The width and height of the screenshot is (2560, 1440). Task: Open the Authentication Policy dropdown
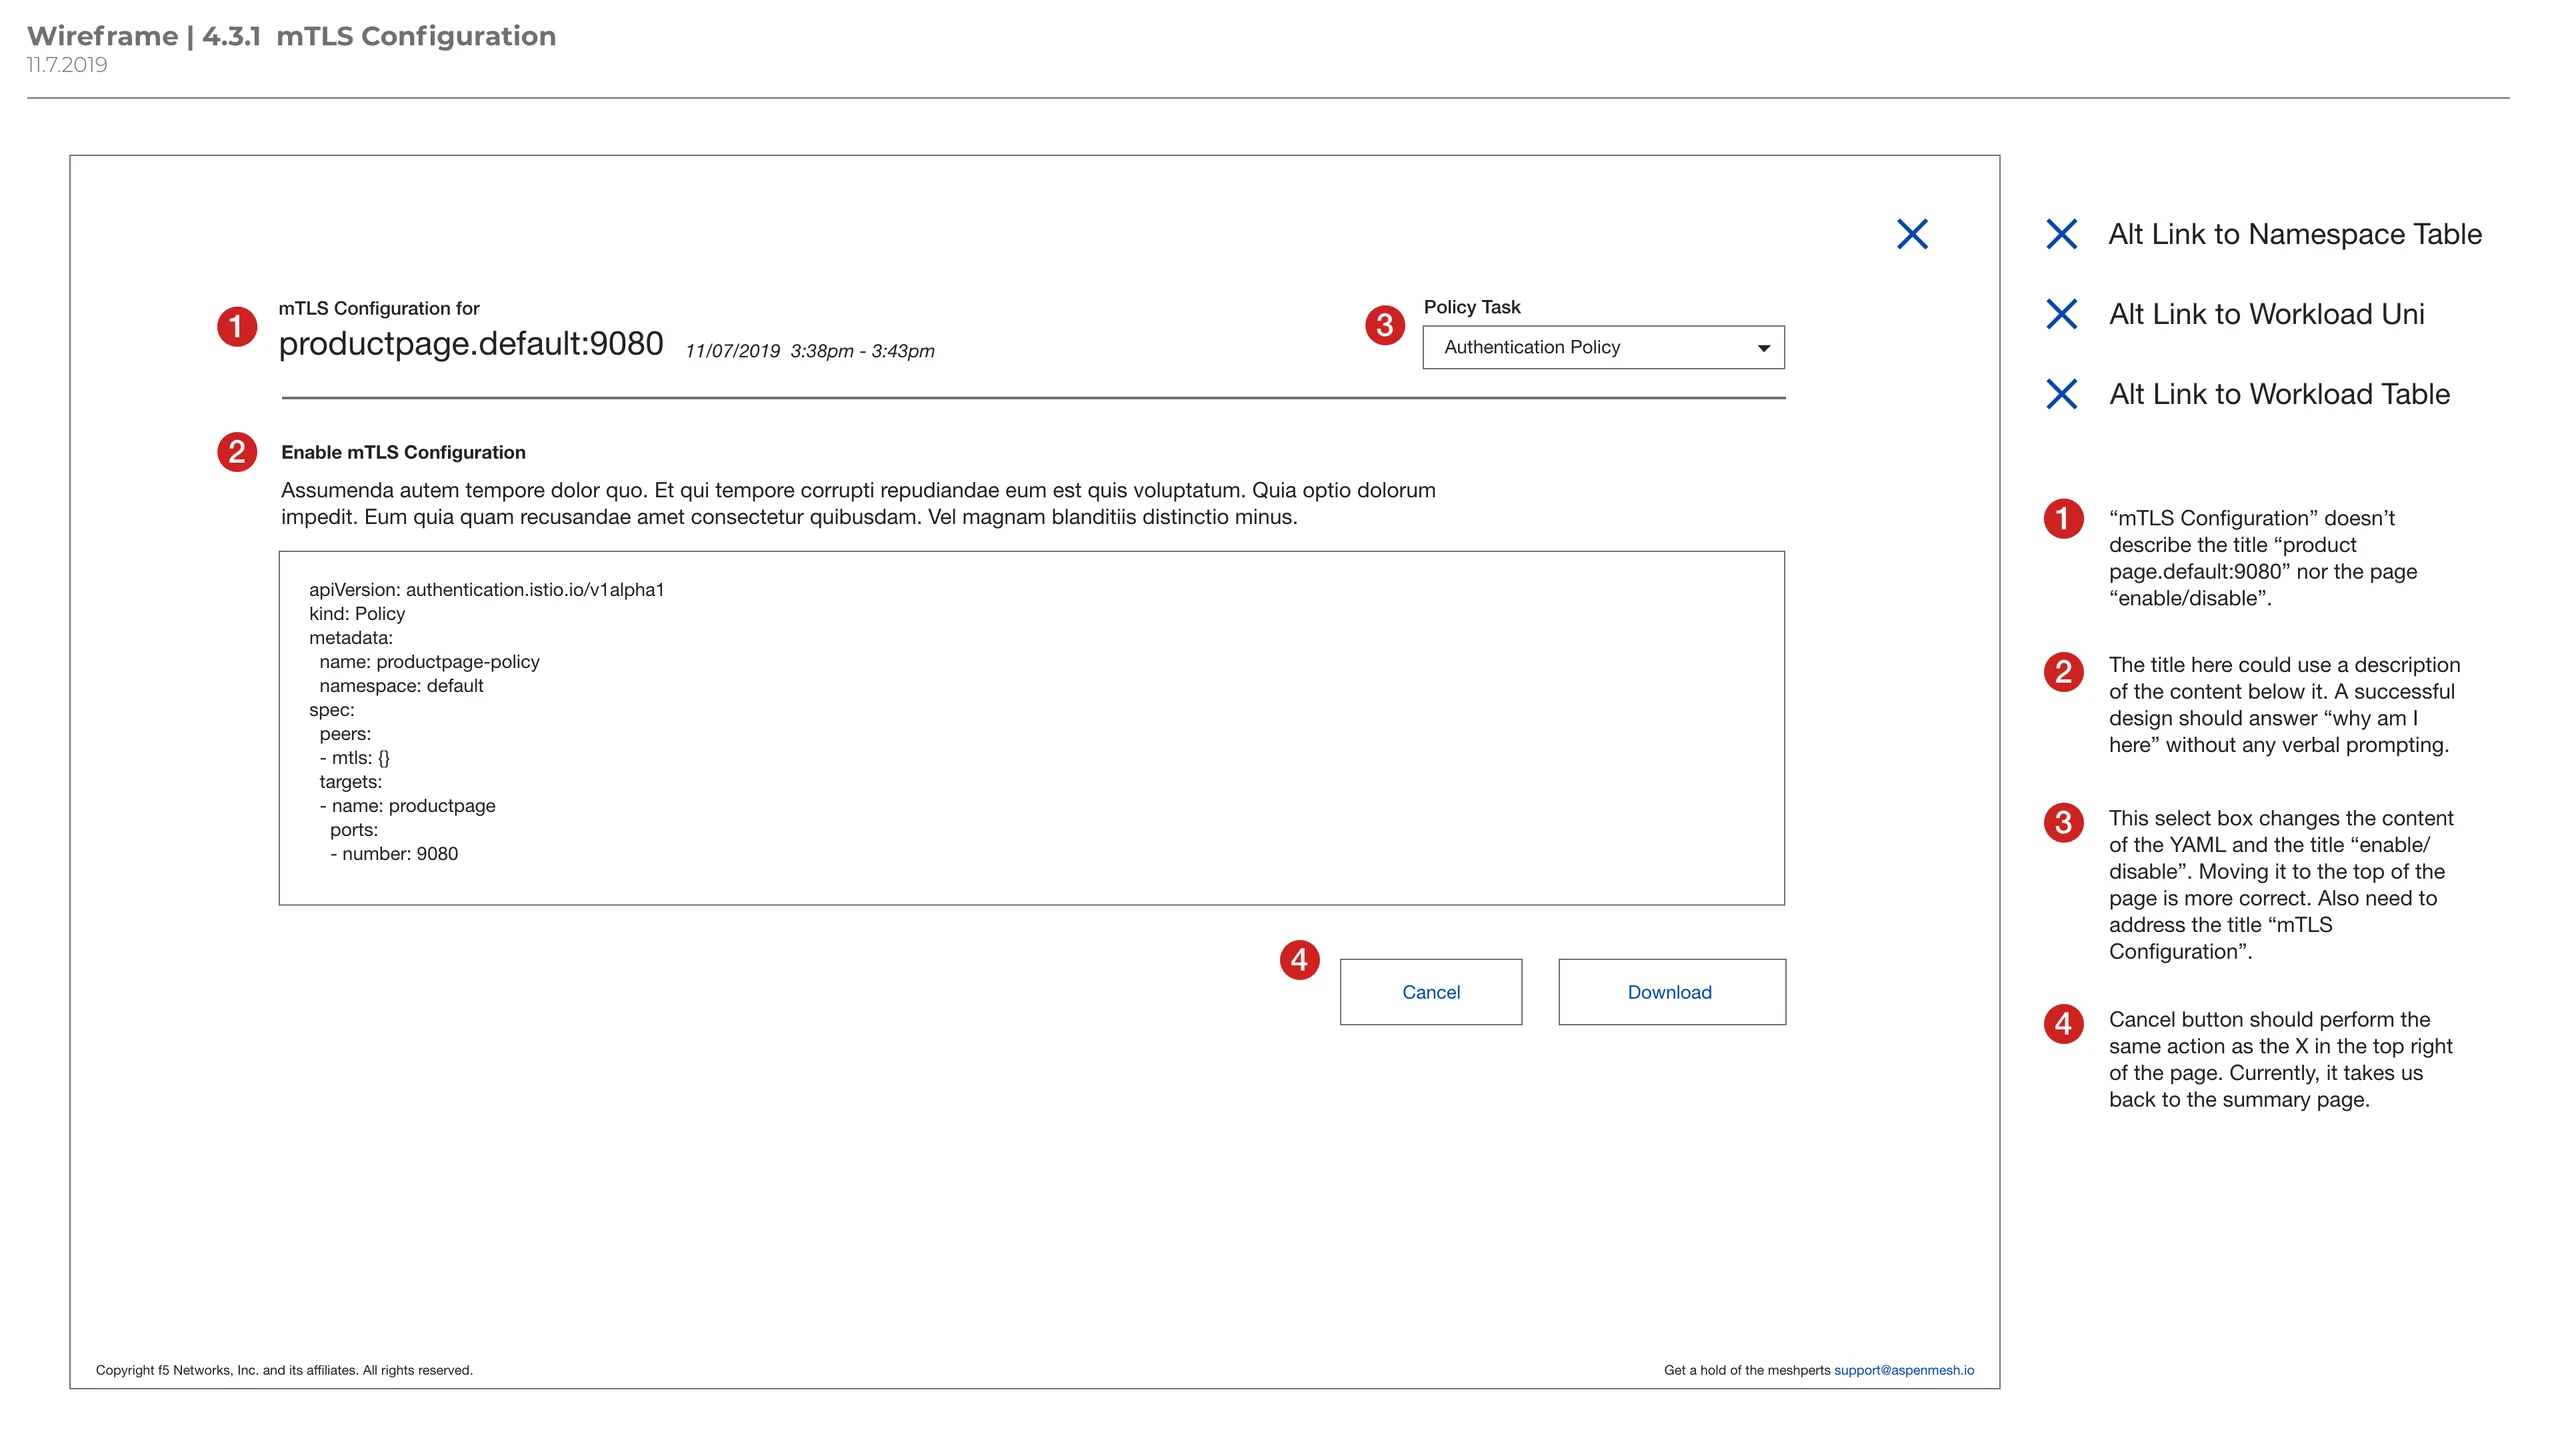coord(1603,347)
